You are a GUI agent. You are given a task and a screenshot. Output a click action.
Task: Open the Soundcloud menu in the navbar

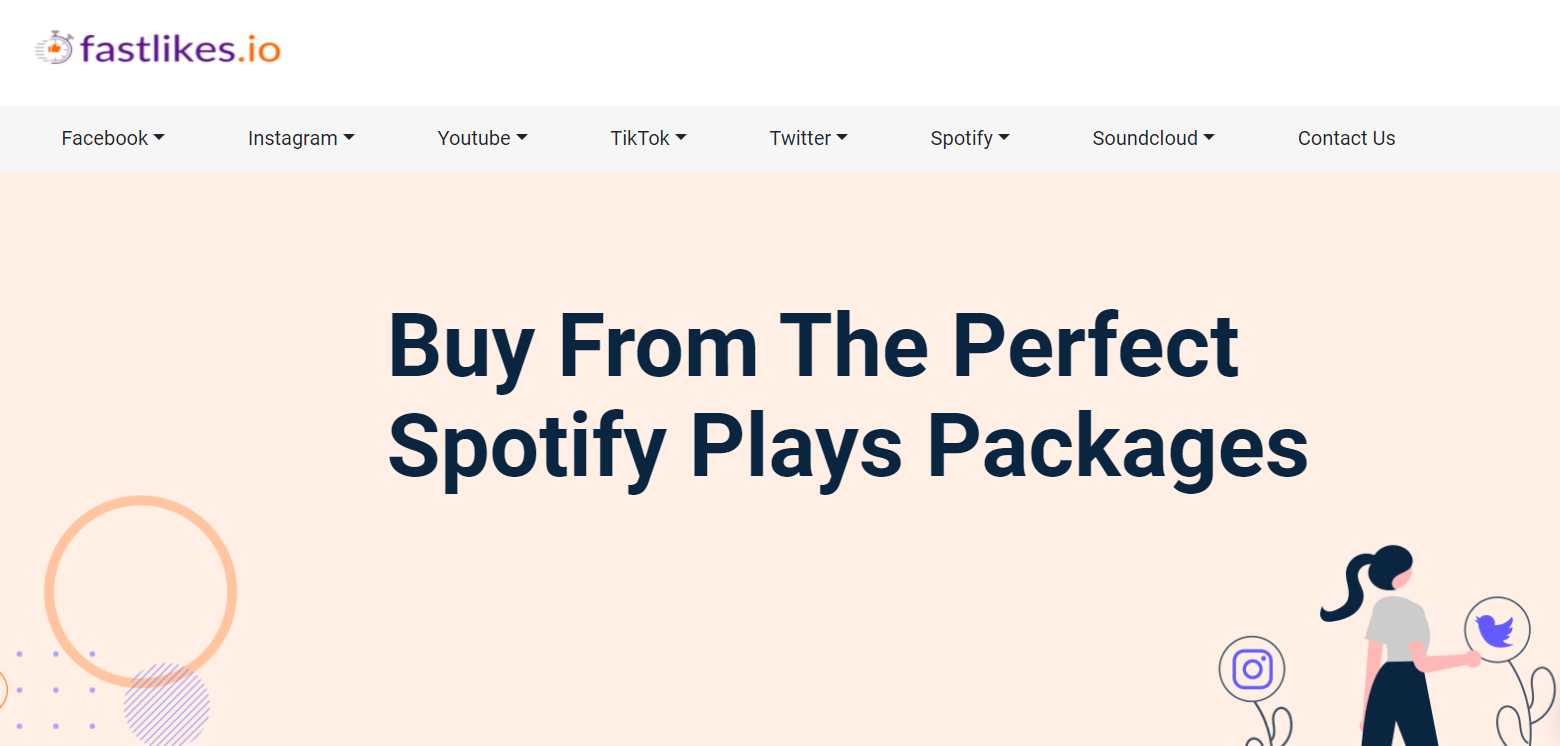coord(1152,138)
